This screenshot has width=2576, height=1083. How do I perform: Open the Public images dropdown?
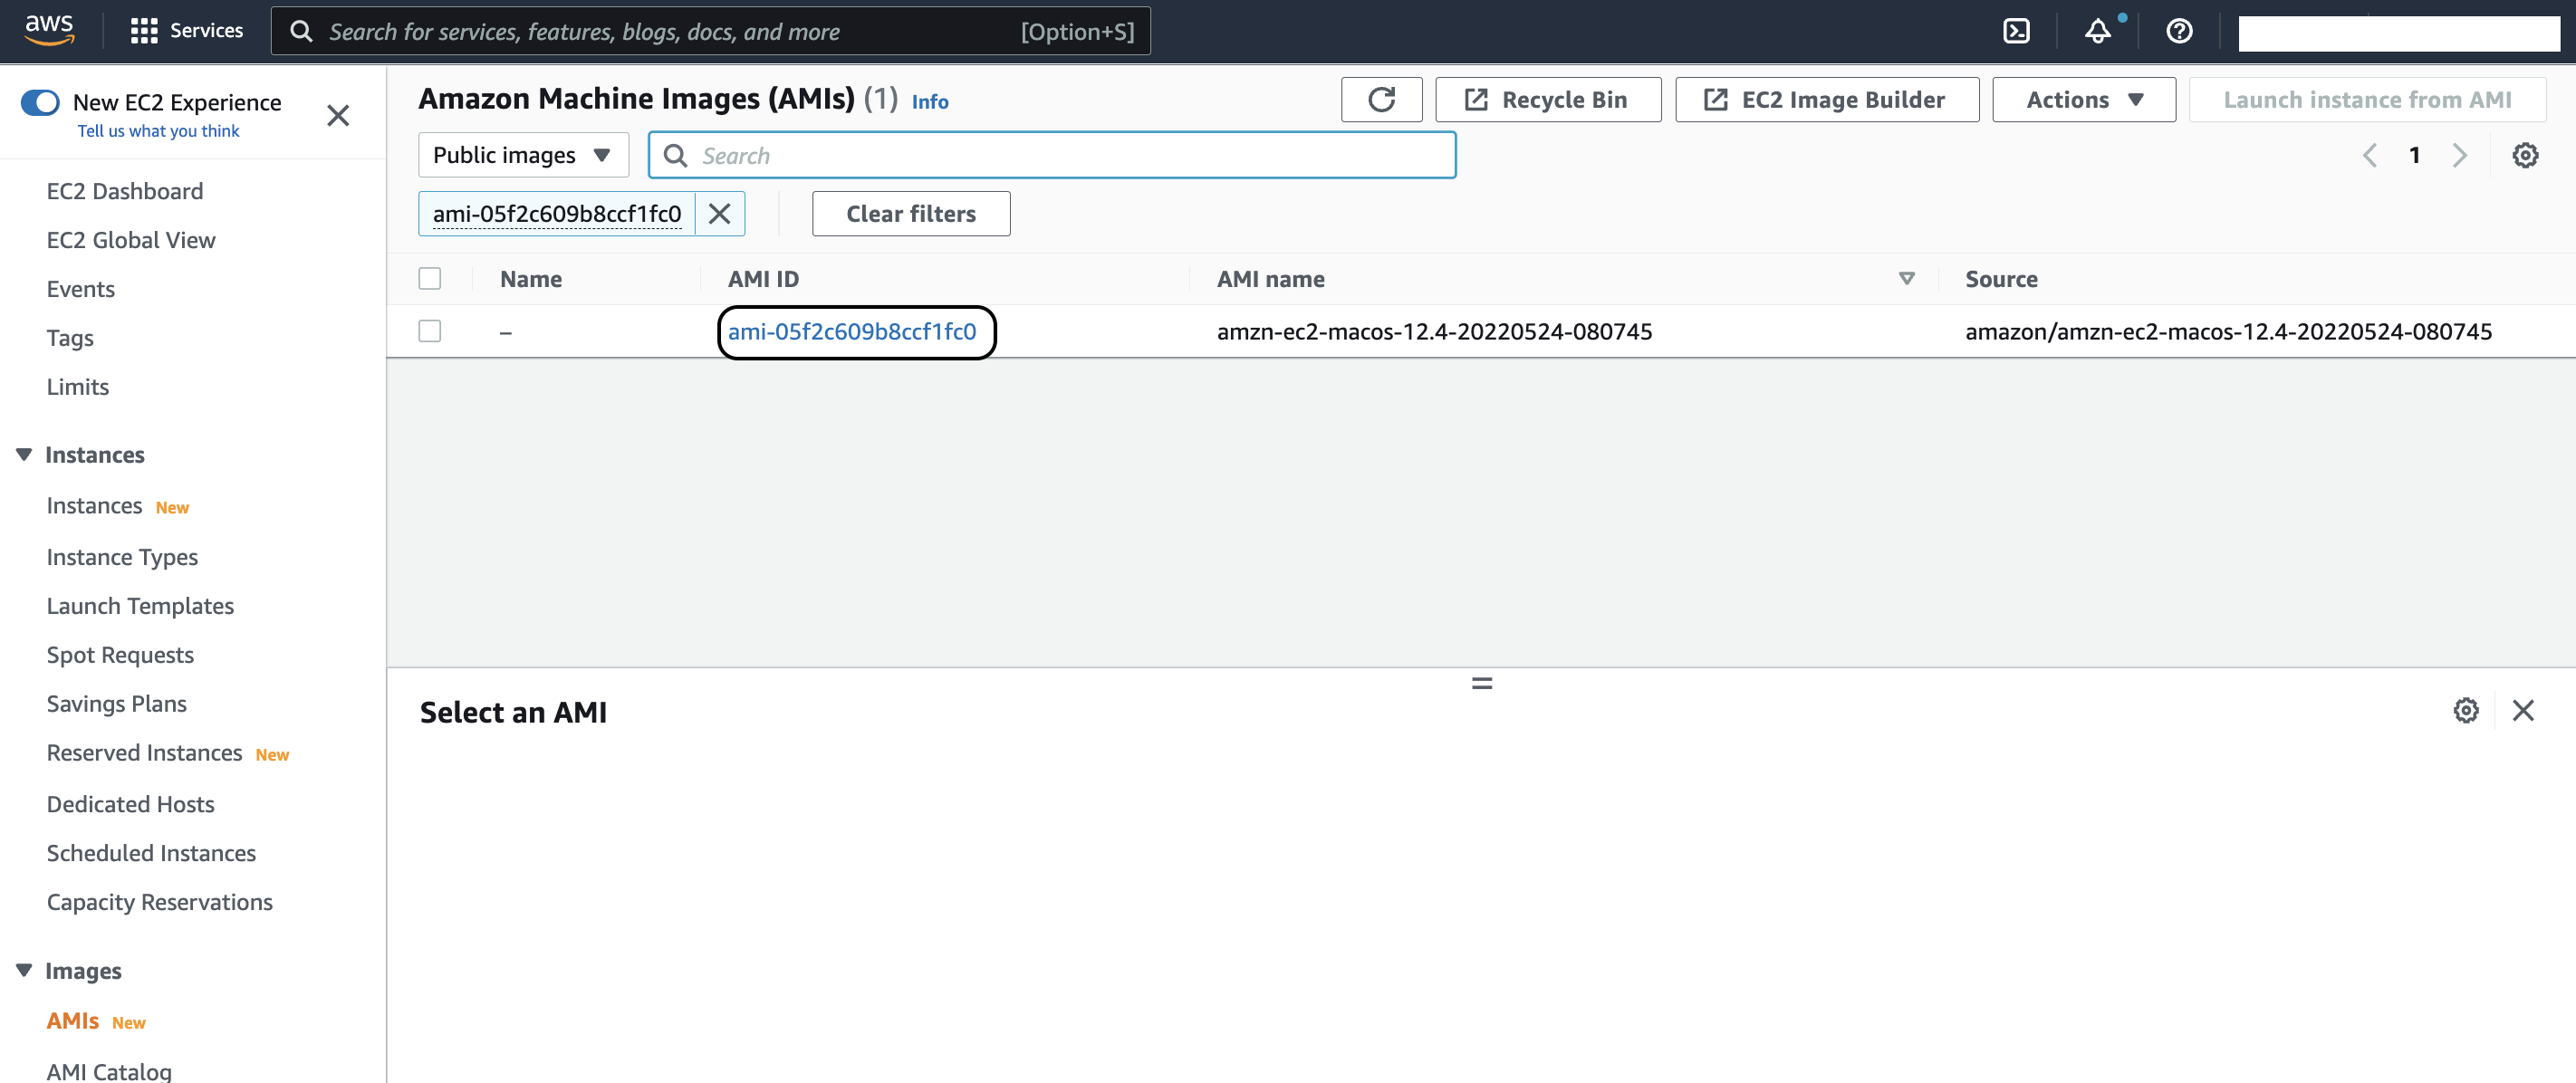(x=523, y=155)
